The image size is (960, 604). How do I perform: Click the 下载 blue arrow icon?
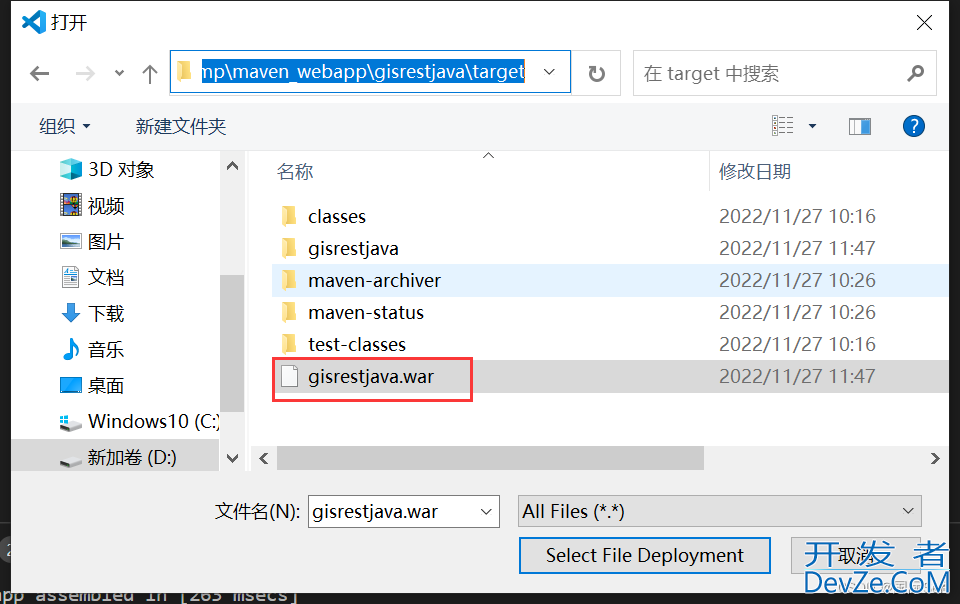[x=70, y=313]
